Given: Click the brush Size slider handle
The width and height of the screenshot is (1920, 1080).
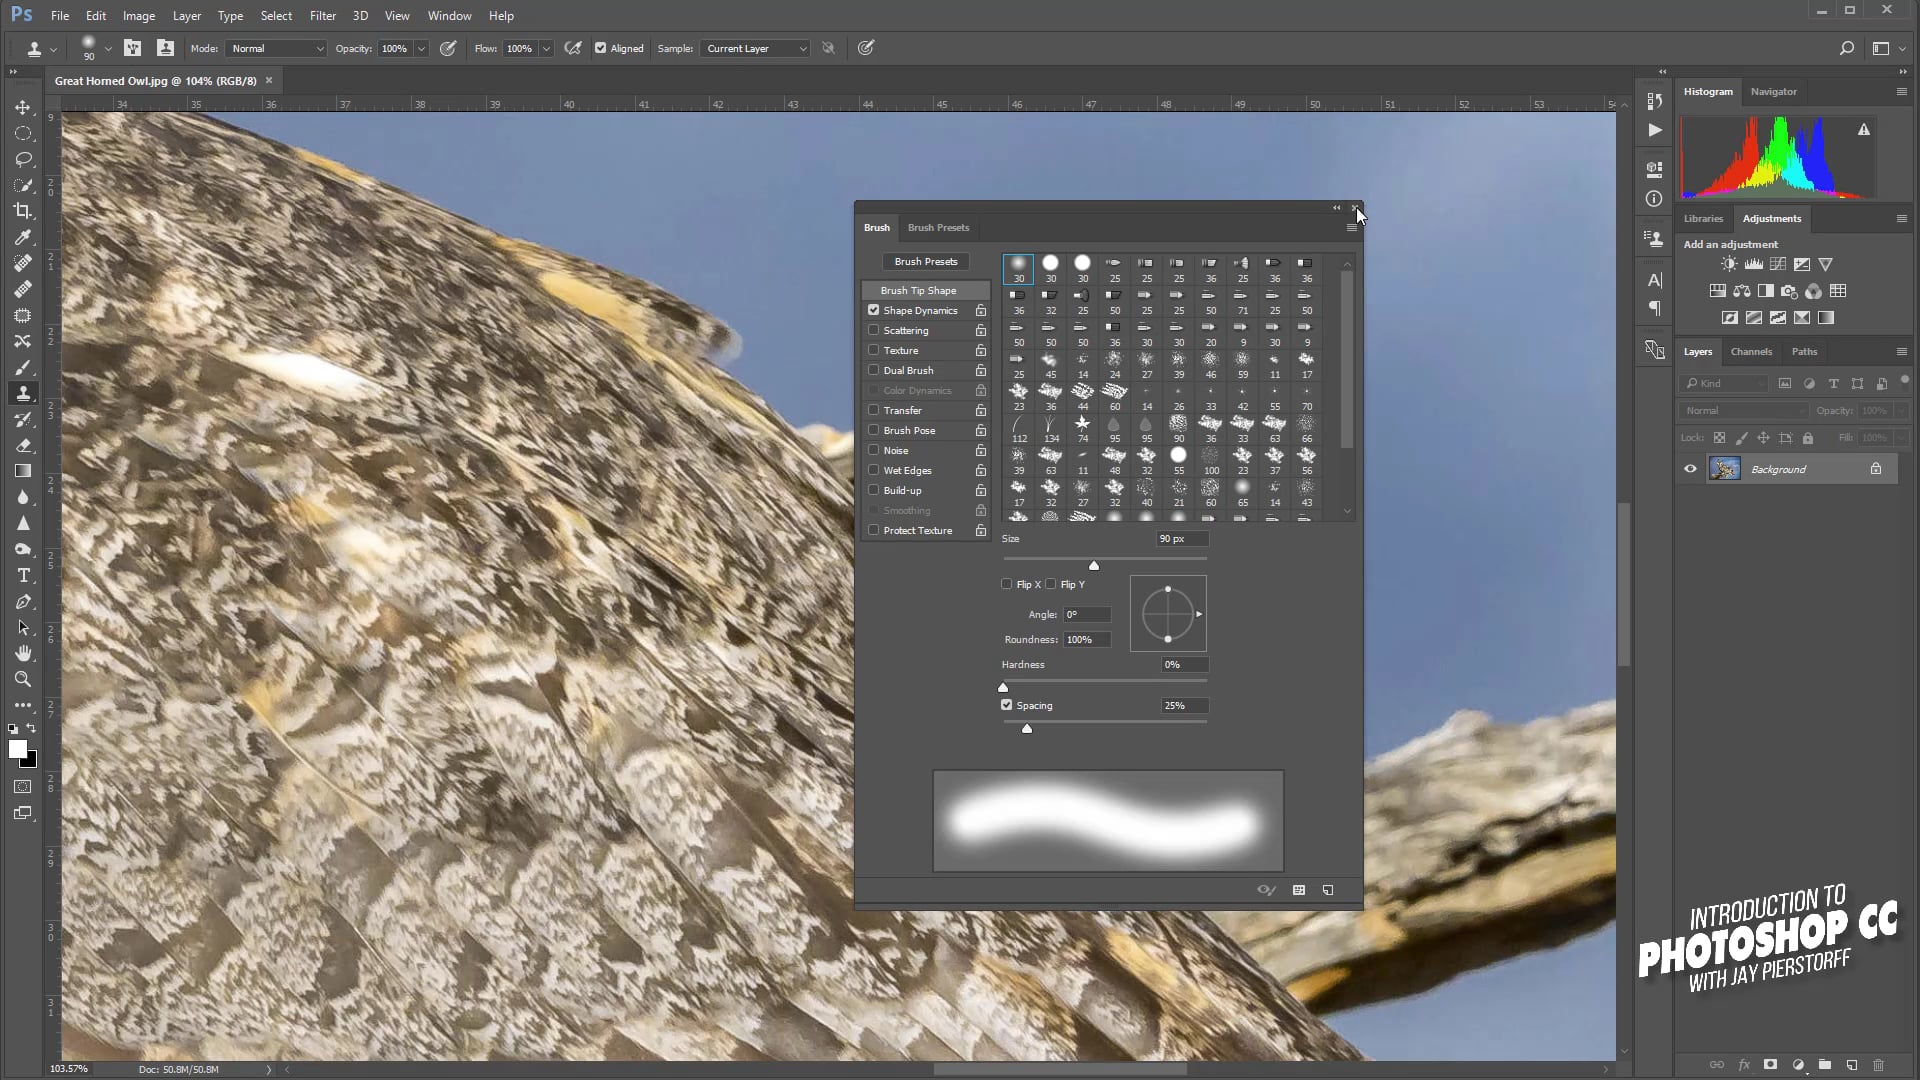Looking at the screenshot, I should pyautogui.click(x=1094, y=566).
